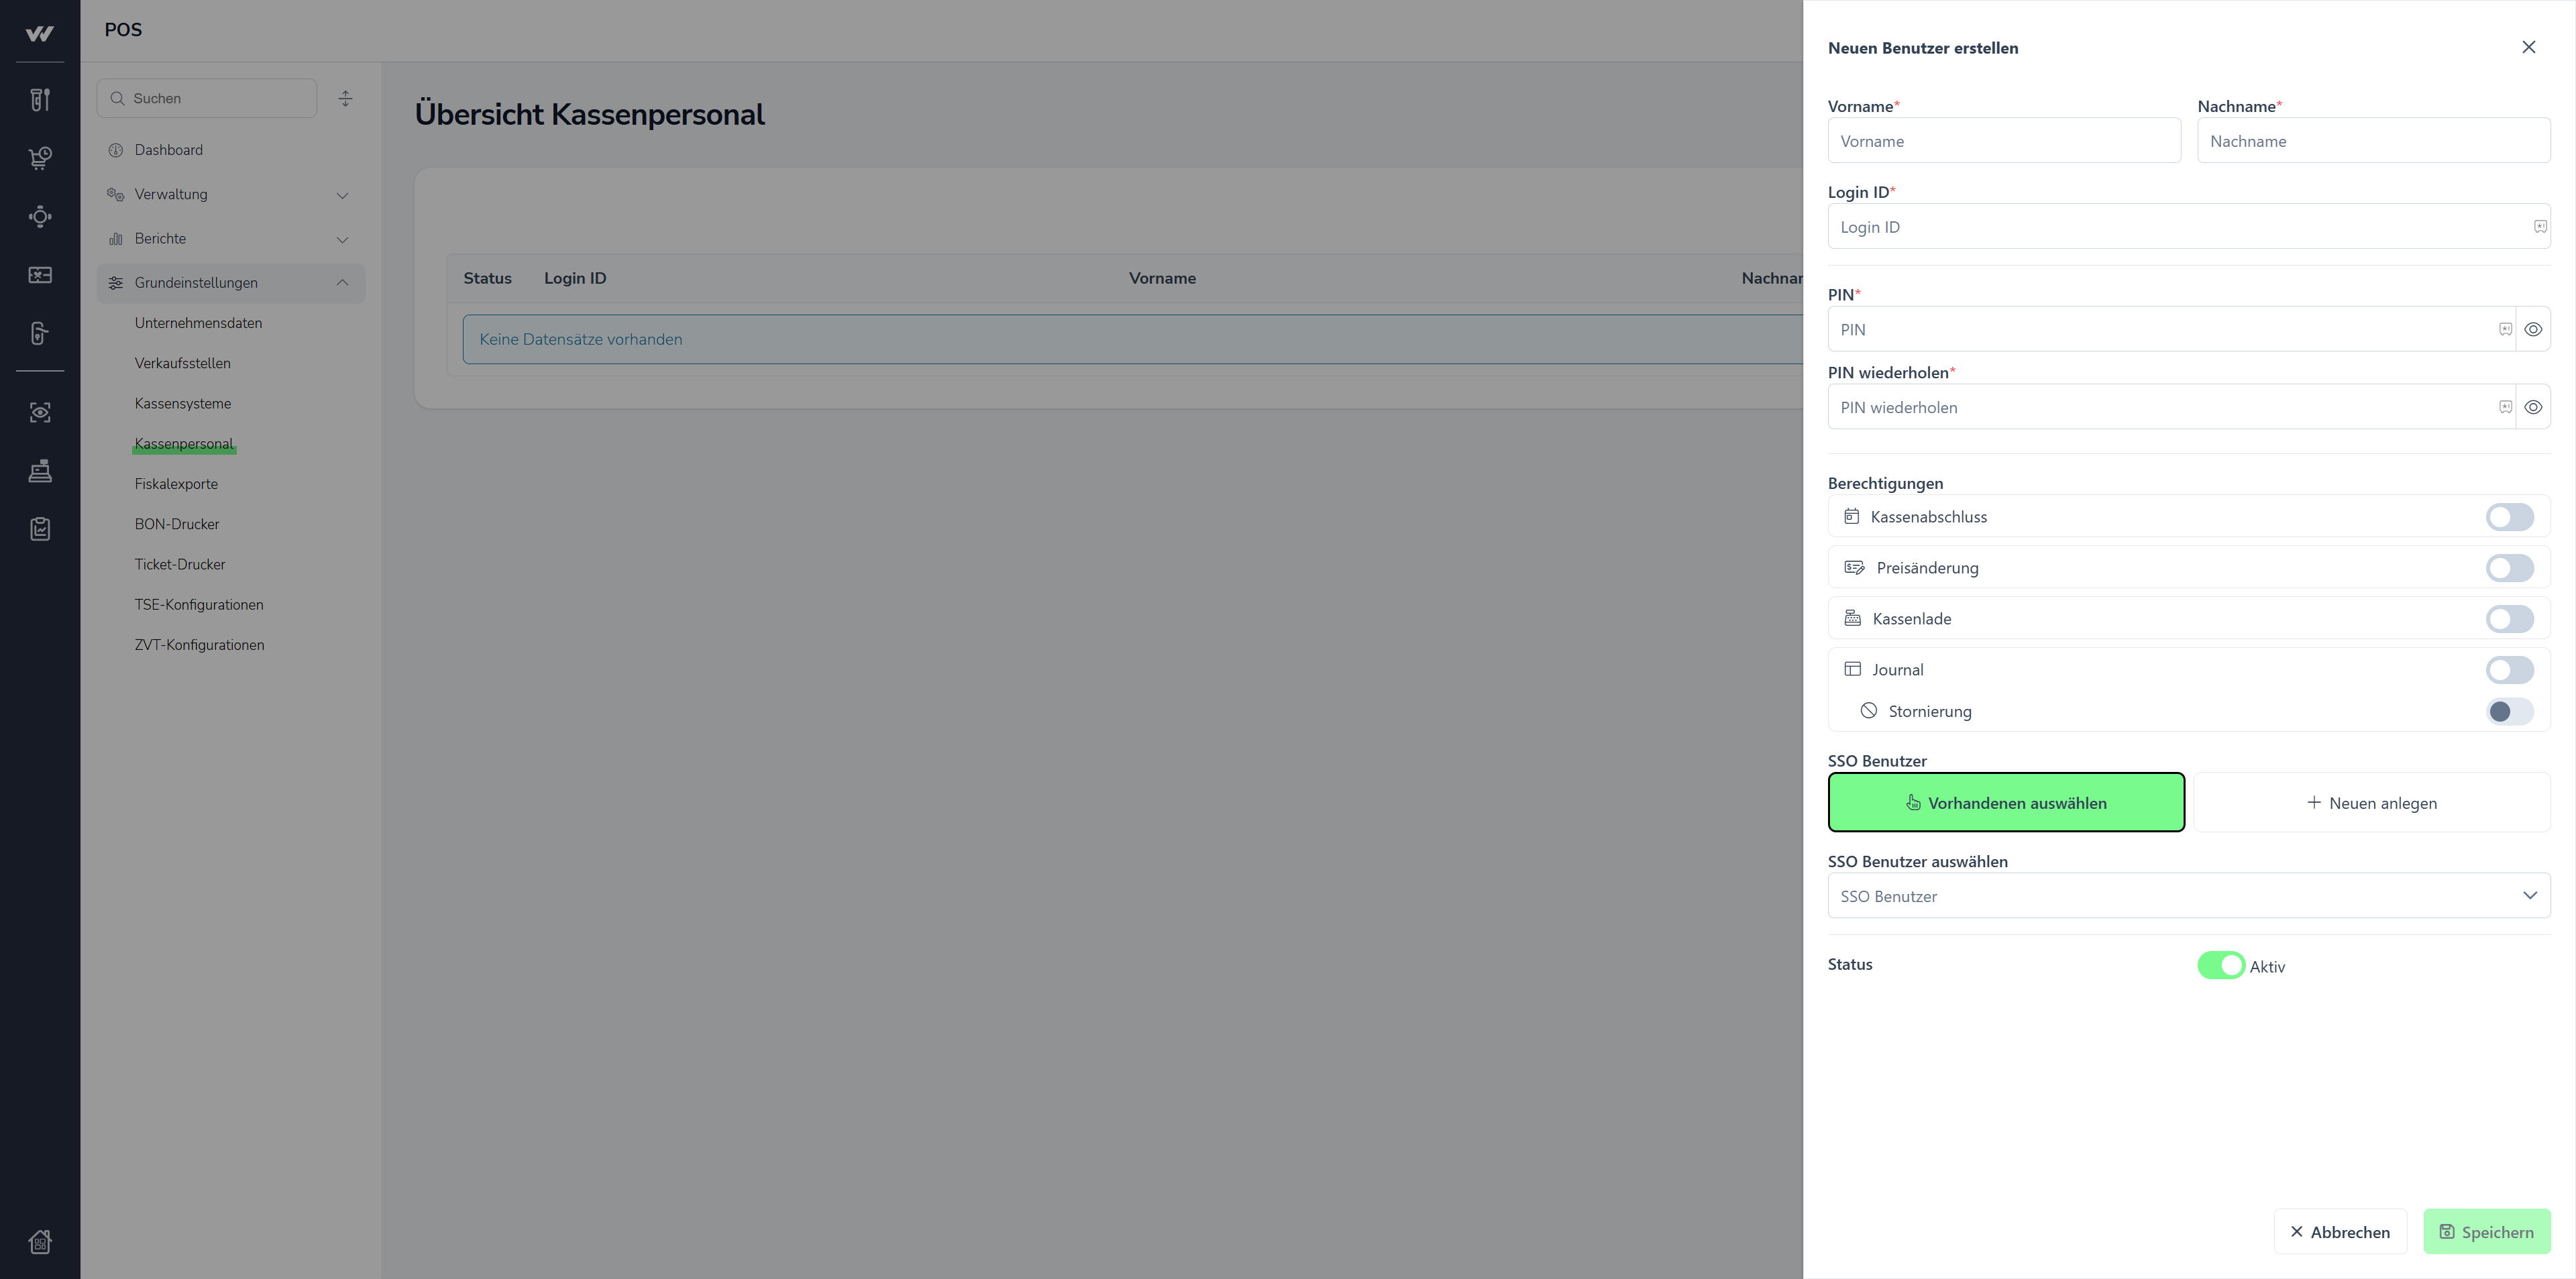Click the Abbrechen button
Viewport: 2576px width, 1279px height.
coord(2340,1232)
